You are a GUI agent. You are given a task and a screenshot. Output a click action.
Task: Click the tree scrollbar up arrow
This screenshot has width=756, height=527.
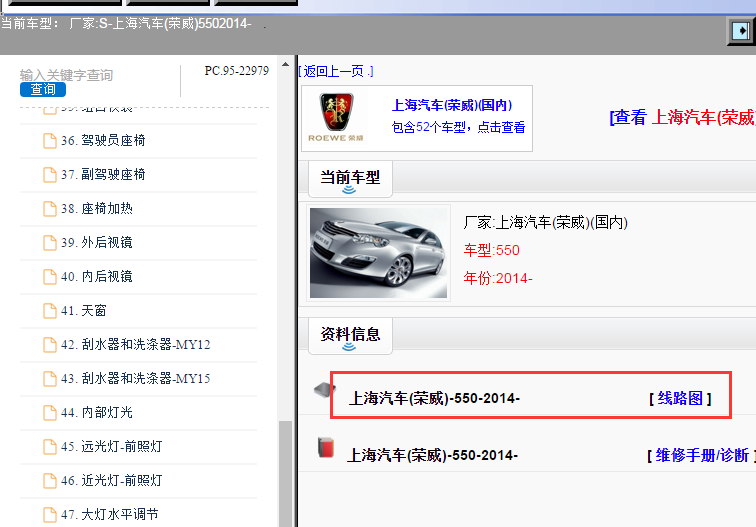pyautogui.click(x=285, y=64)
